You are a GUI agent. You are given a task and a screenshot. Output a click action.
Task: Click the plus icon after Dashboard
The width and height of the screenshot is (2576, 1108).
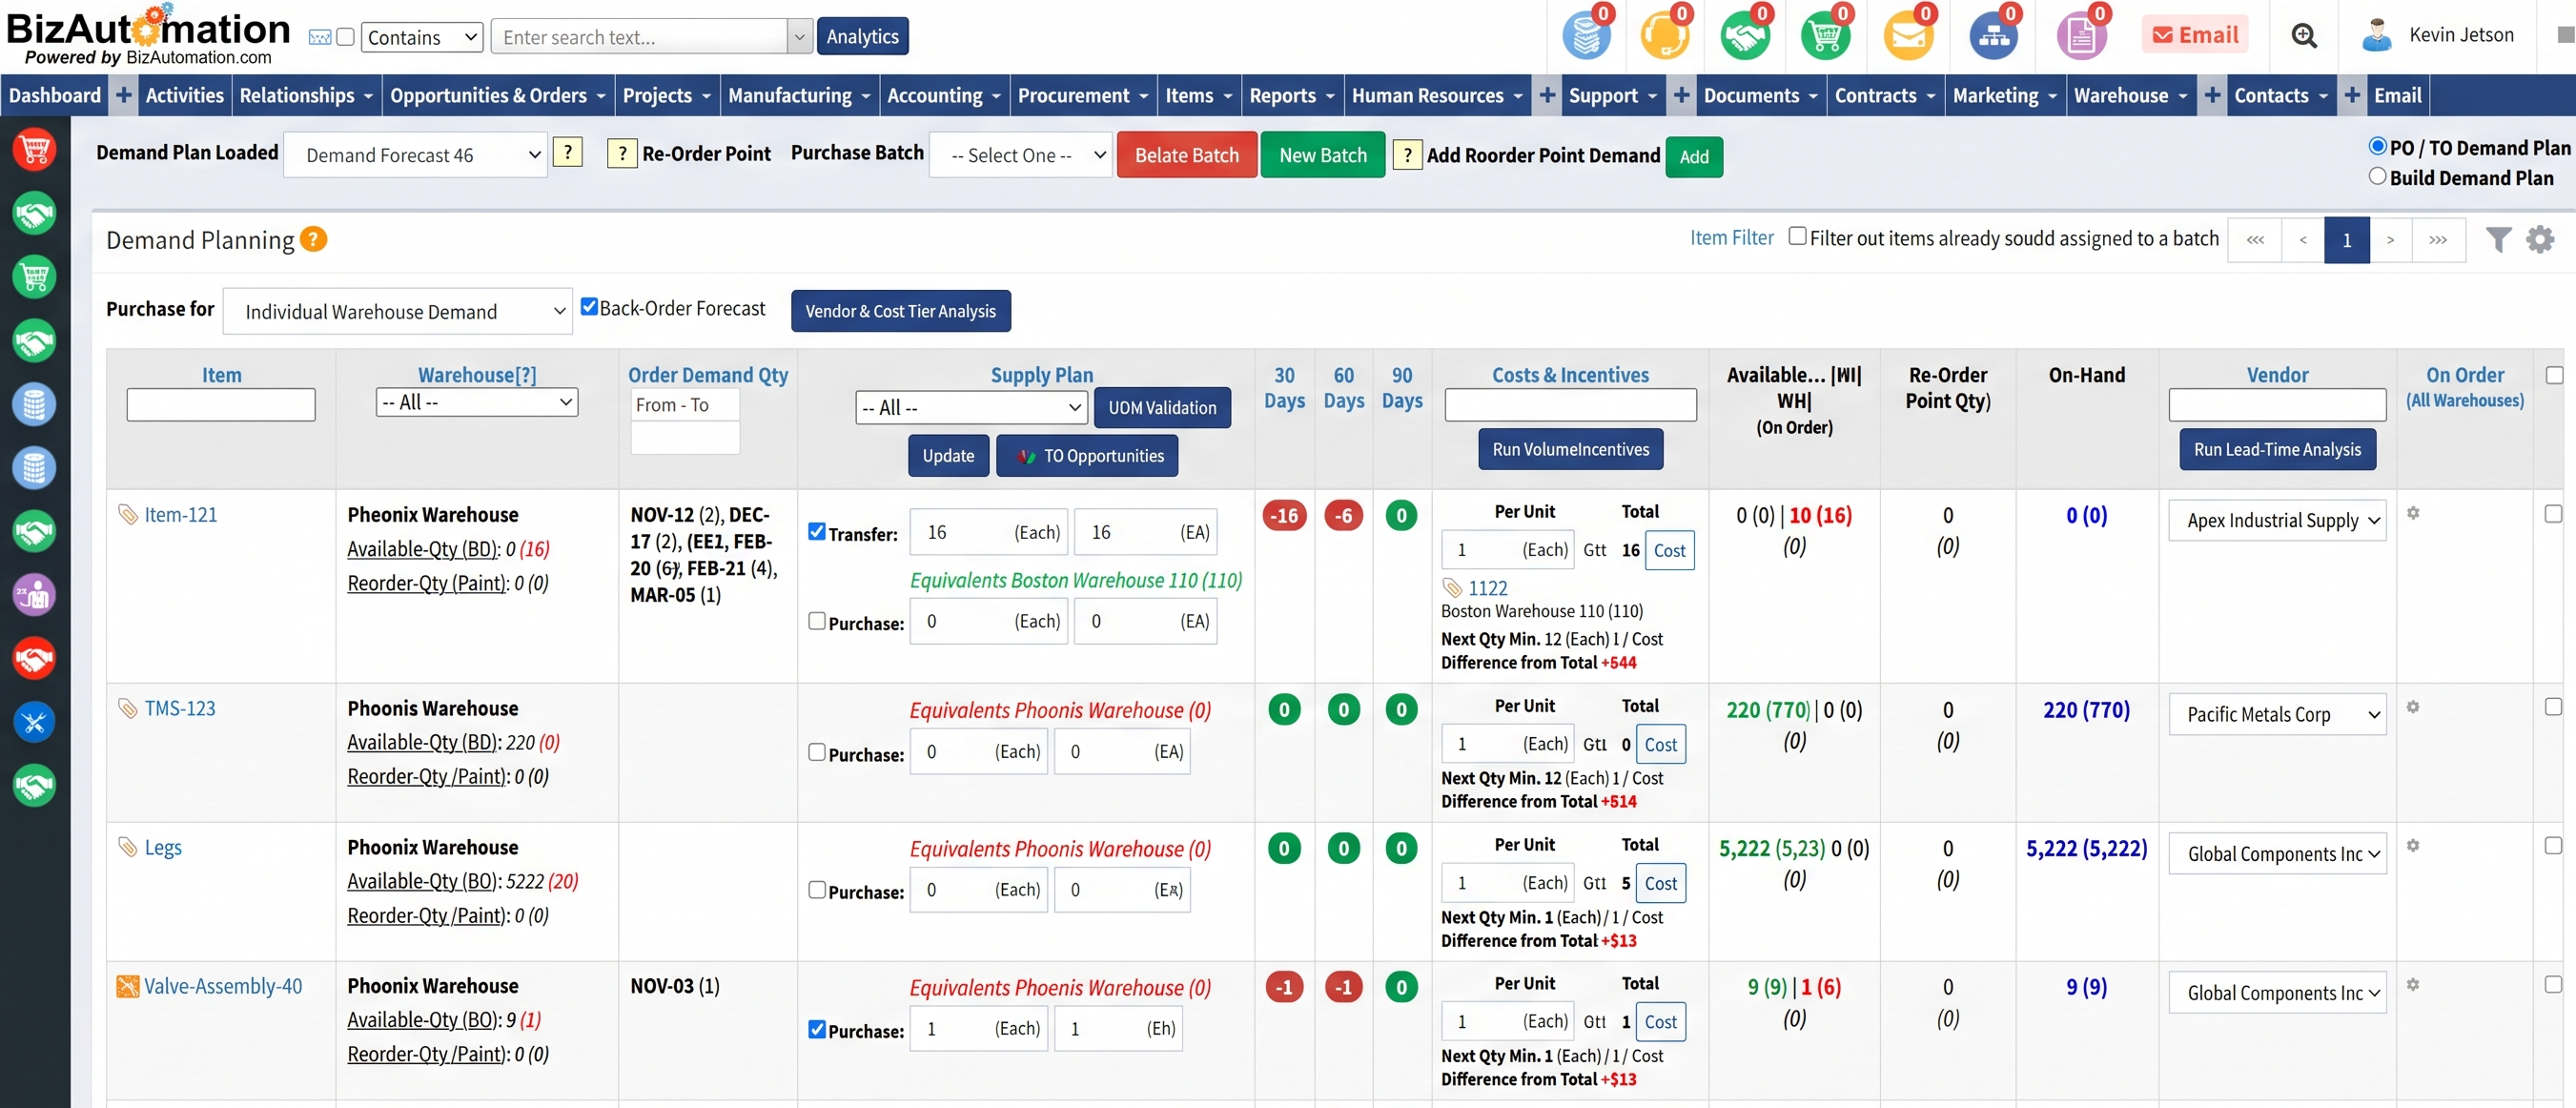pyautogui.click(x=124, y=95)
